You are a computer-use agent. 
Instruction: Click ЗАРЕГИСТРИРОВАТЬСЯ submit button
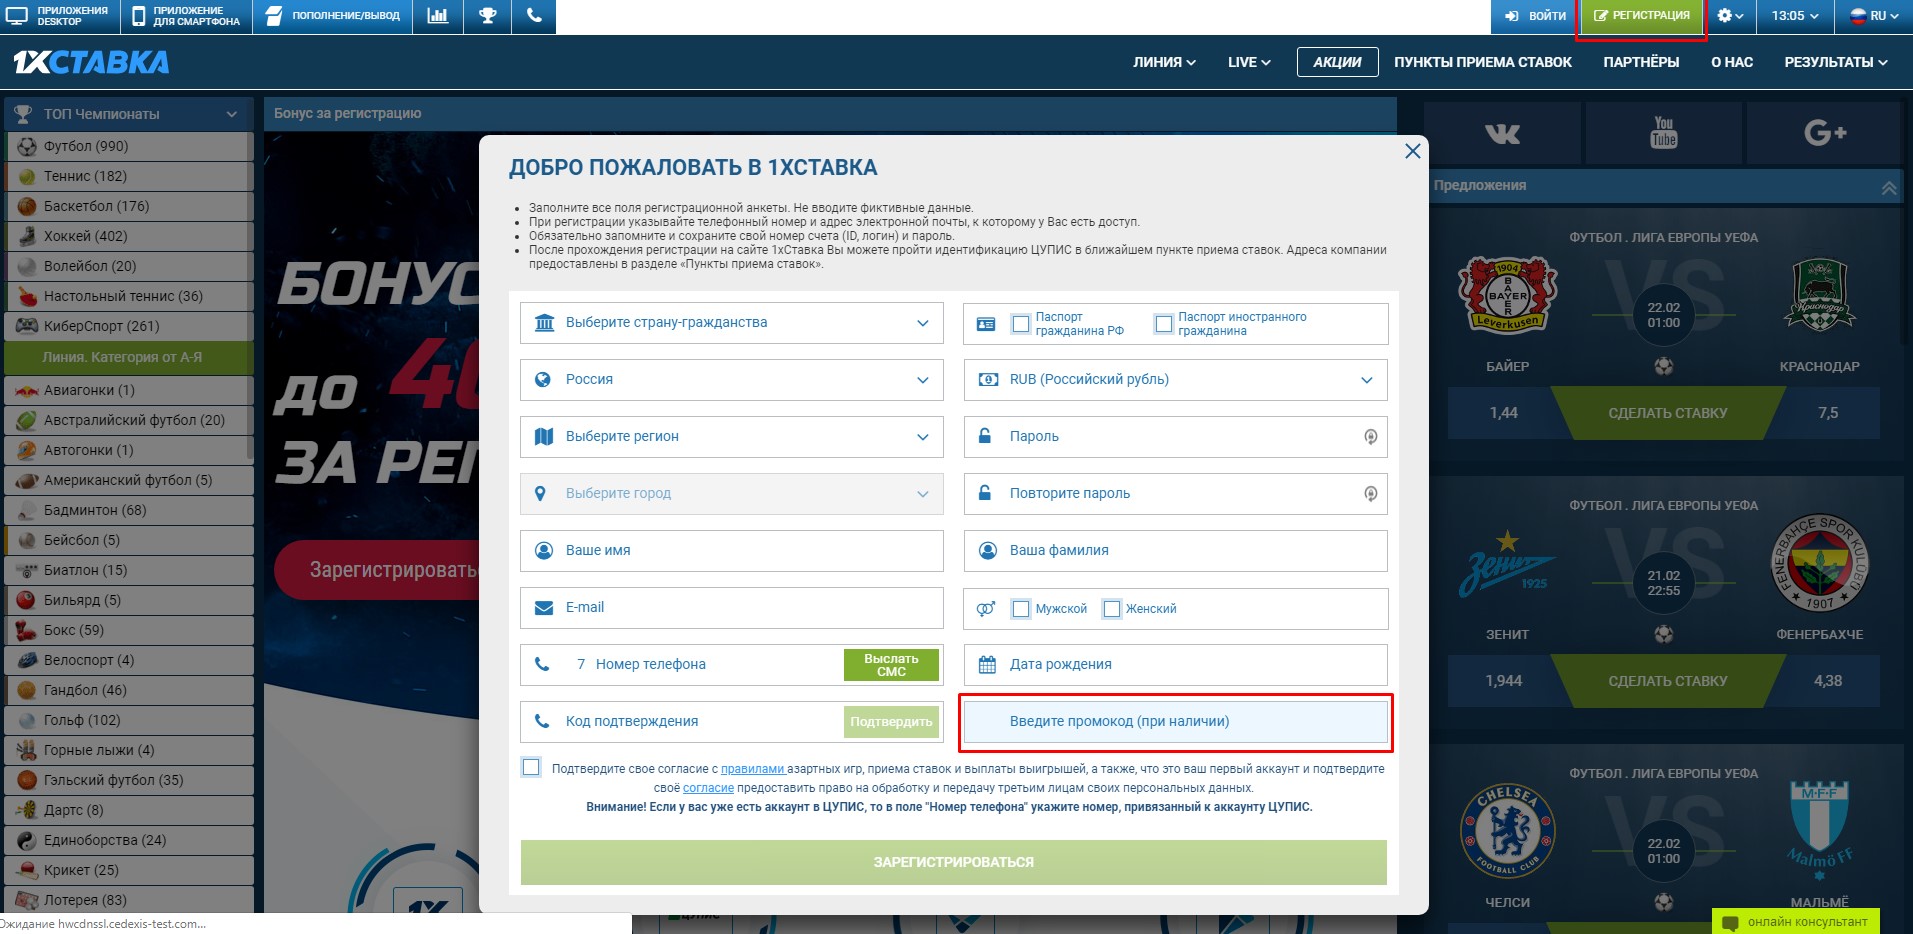tap(953, 862)
